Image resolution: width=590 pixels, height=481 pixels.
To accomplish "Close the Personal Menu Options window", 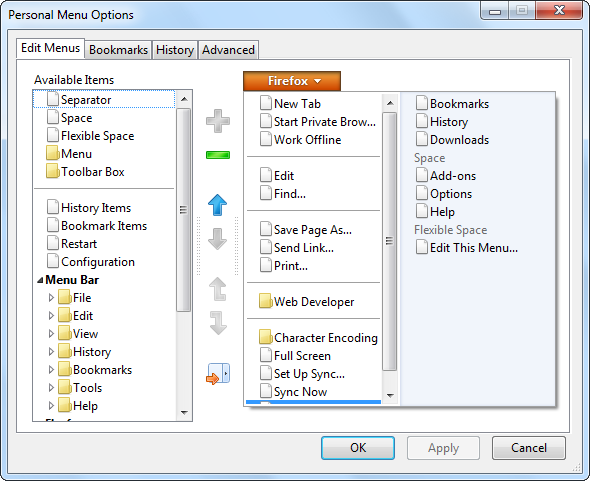I will (x=559, y=11).
